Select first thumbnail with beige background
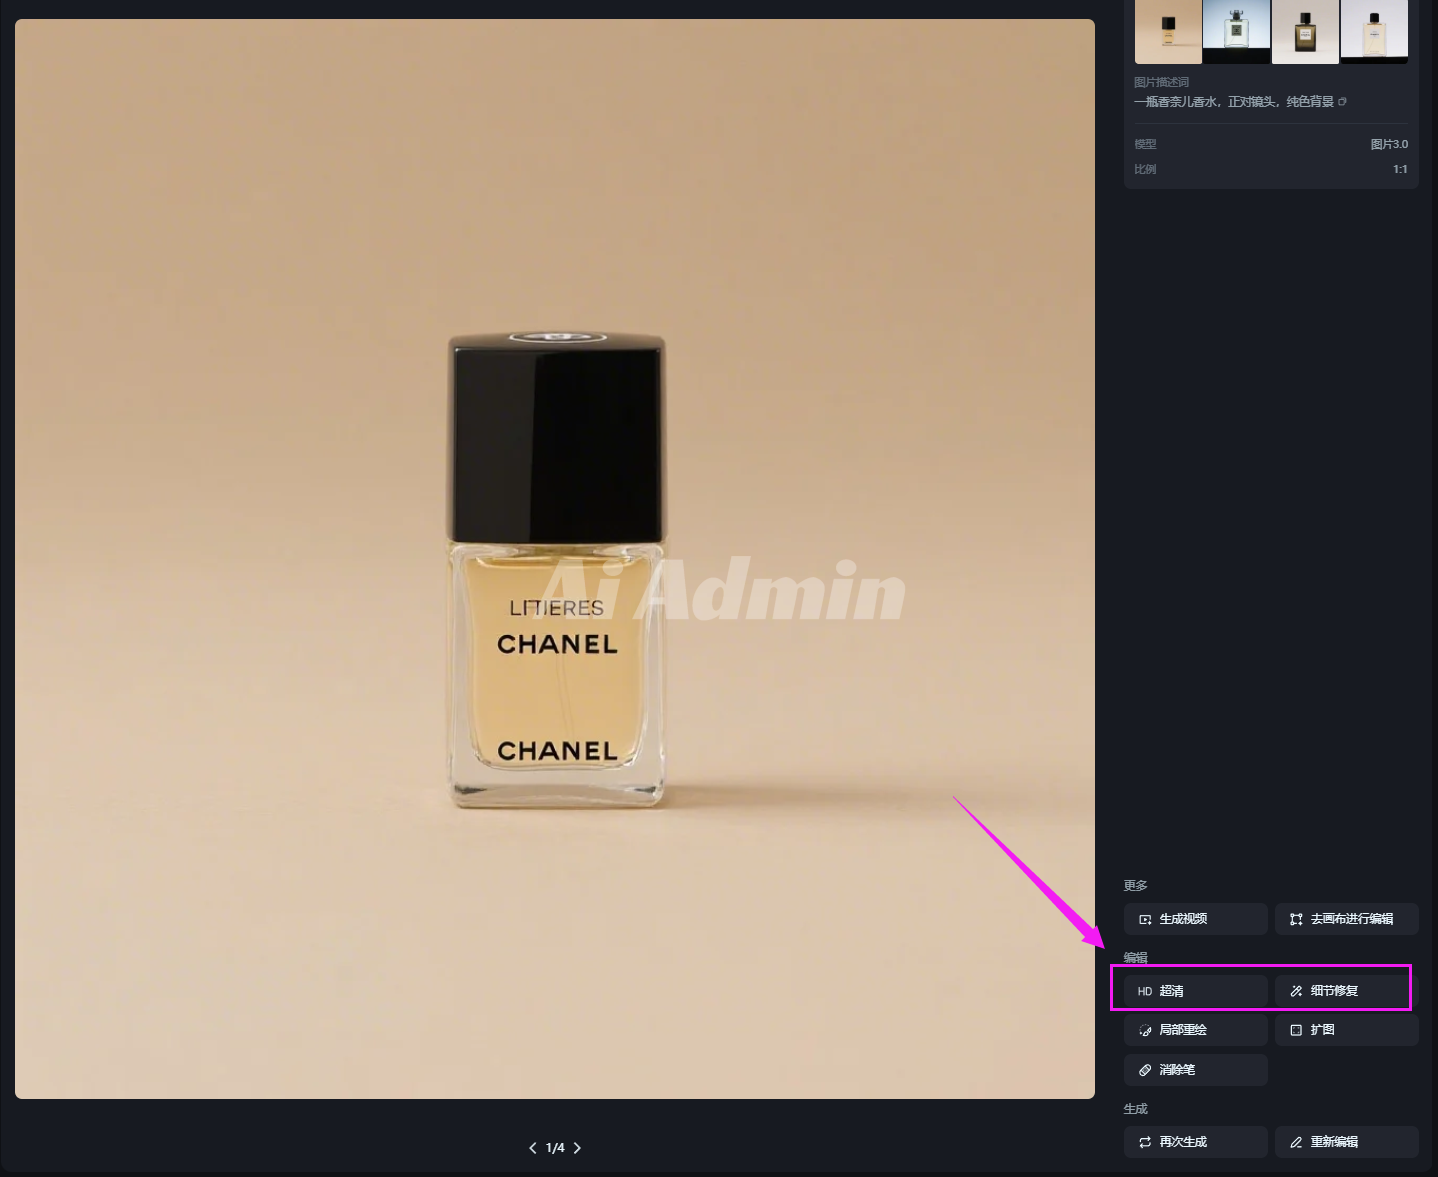 (1168, 31)
